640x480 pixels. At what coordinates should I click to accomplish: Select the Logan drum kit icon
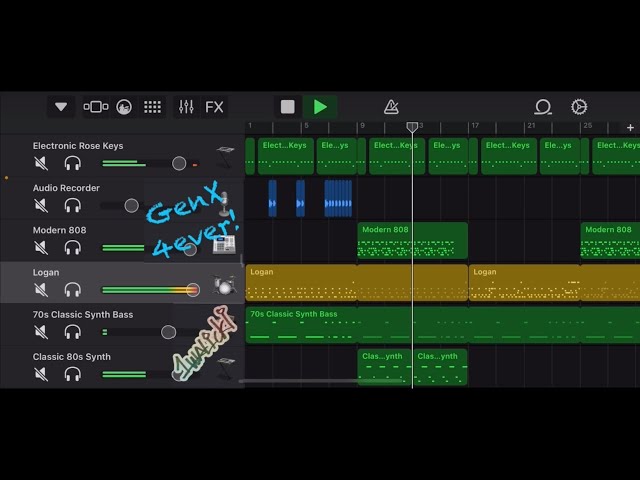[x=224, y=284]
